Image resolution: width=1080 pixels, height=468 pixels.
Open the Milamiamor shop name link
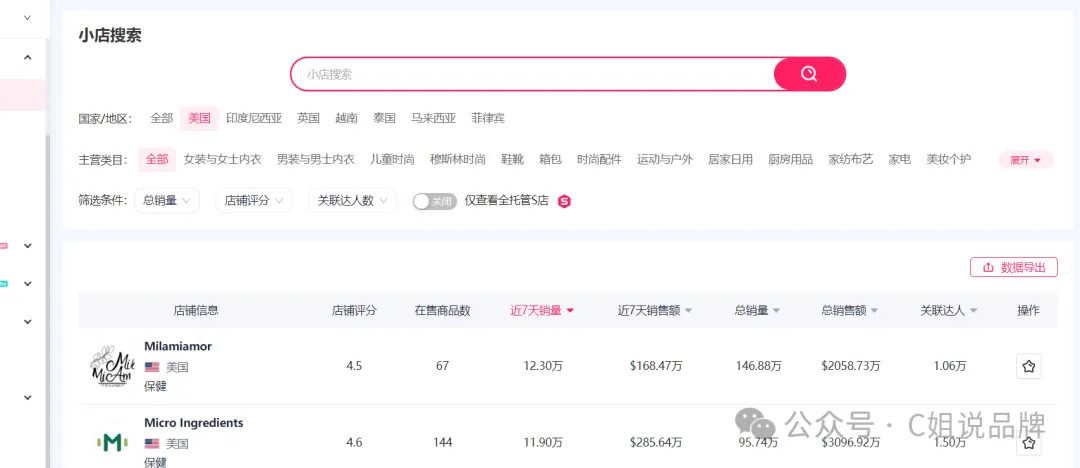click(178, 347)
